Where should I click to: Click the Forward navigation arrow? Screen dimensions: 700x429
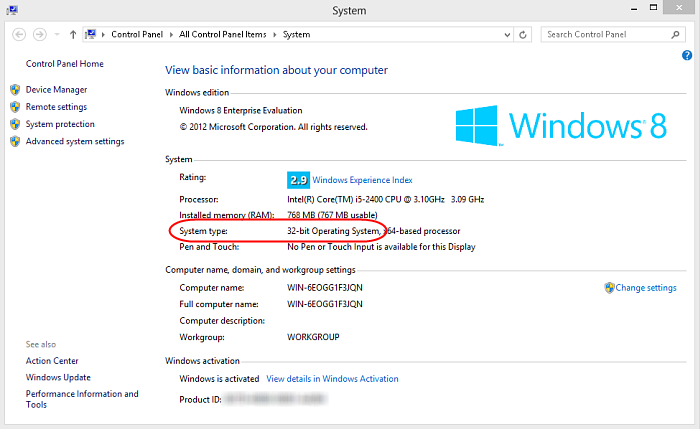click(40, 34)
